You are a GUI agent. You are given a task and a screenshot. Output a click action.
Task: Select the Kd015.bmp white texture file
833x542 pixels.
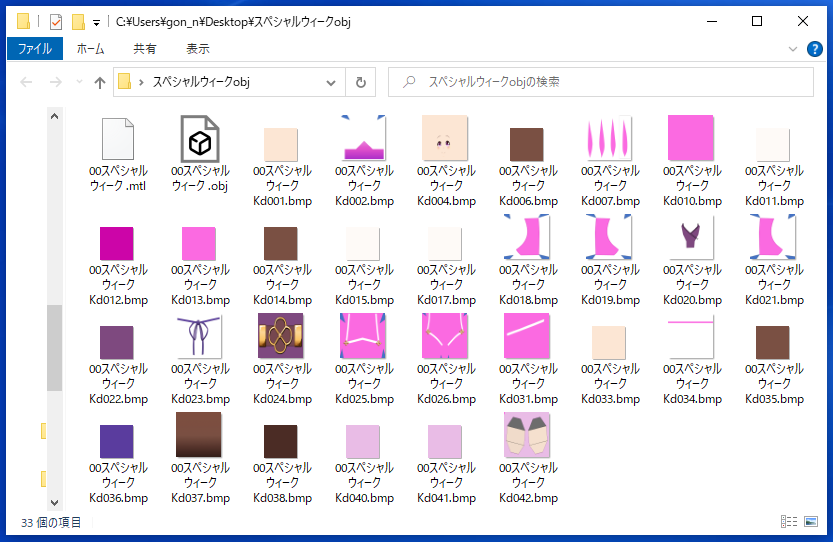pos(363,243)
